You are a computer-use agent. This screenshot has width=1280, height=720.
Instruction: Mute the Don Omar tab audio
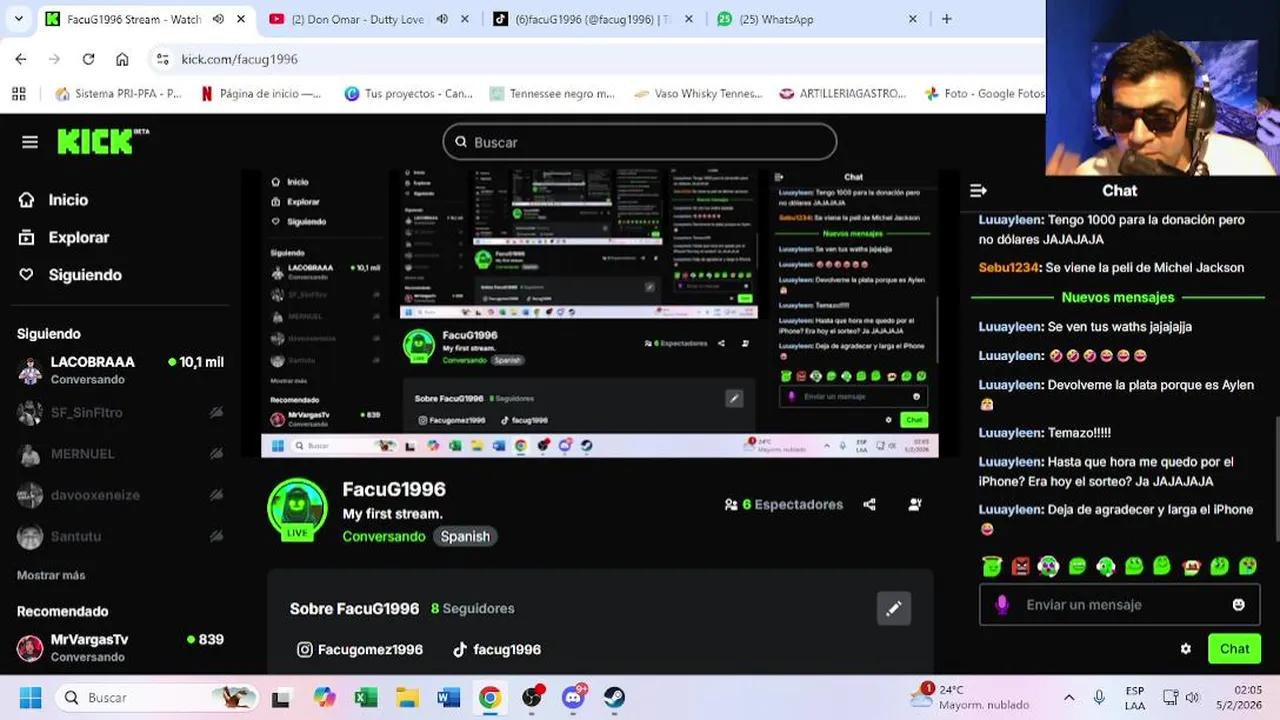tap(442, 19)
